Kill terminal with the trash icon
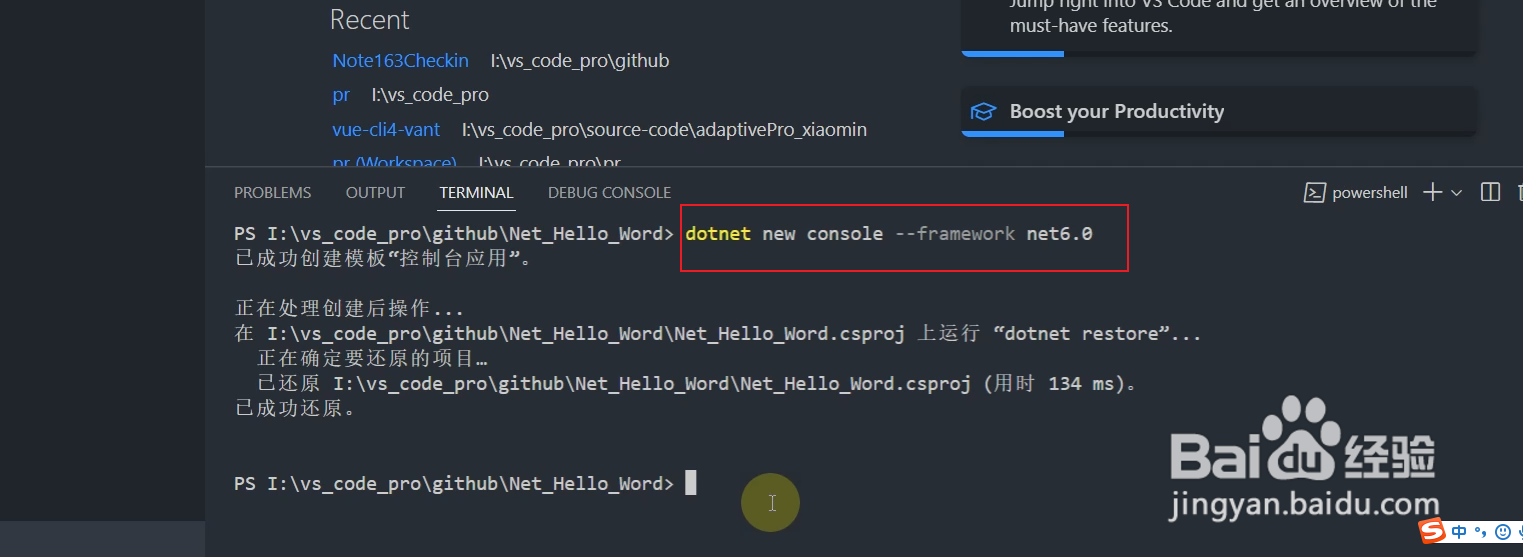This screenshot has height=557, width=1523. pyautogui.click(x=1519, y=192)
